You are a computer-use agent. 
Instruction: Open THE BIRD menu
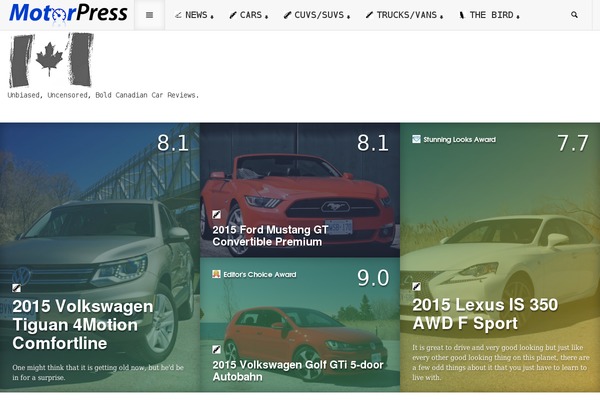pyautogui.click(x=489, y=15)
